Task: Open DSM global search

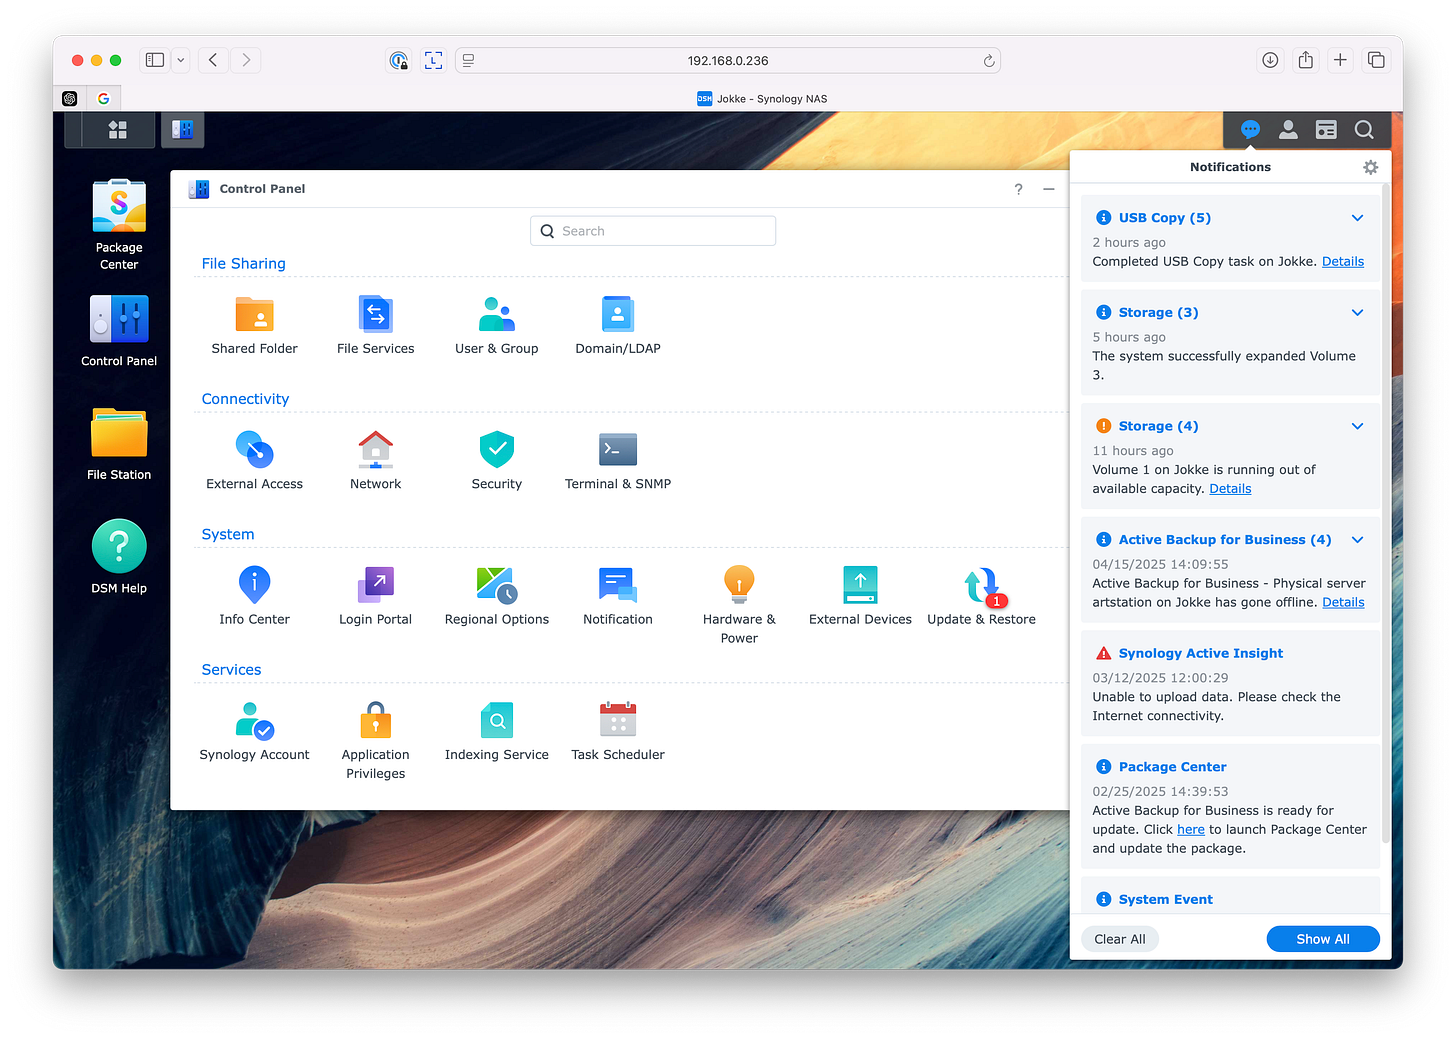Action: (1364, 130)
